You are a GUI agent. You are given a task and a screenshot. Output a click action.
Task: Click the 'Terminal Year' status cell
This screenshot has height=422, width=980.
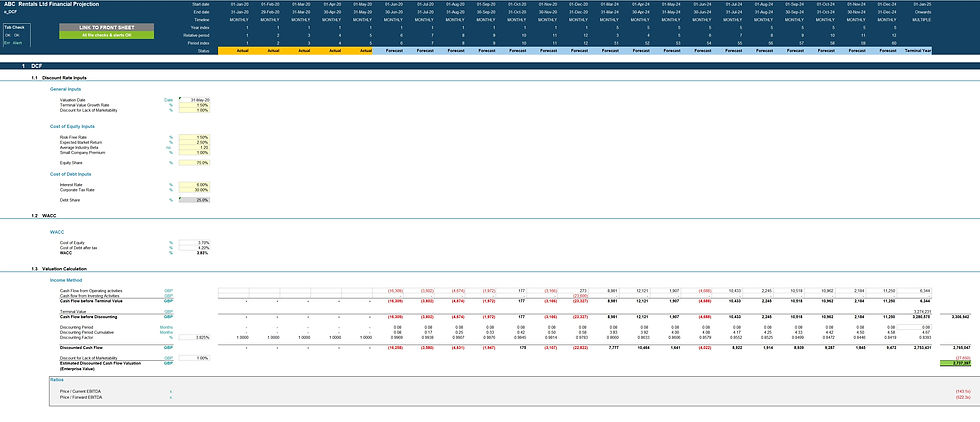916,51
